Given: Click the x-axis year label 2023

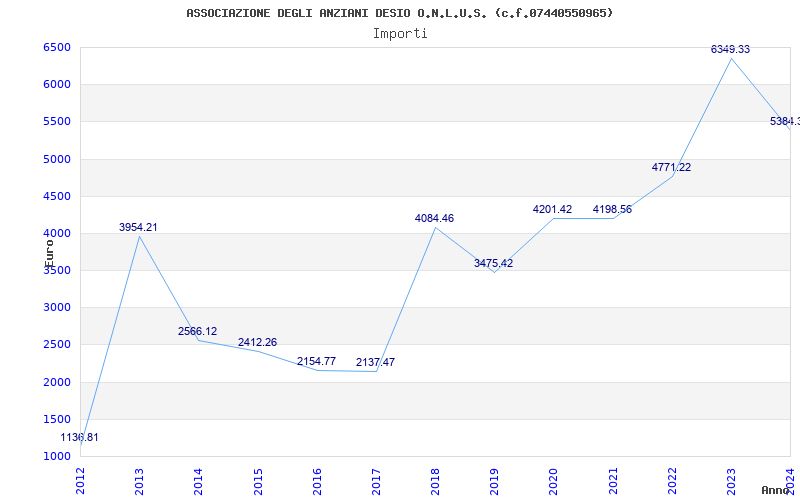Looking at the screenshot, I should coord(731,481).
